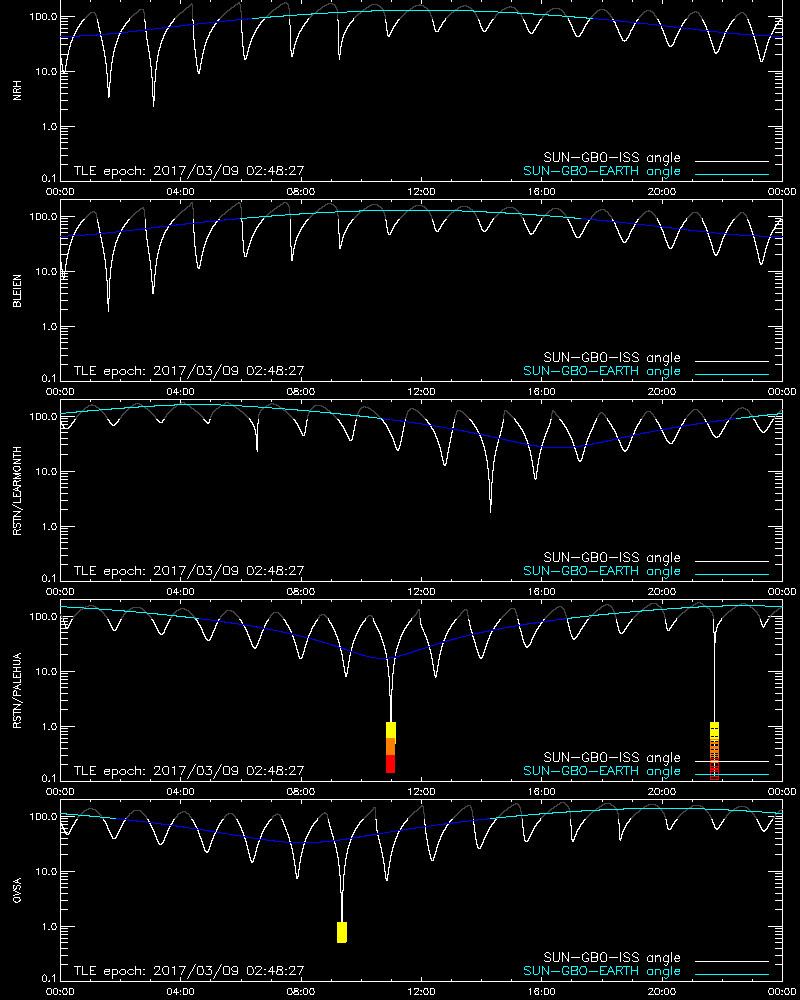
Task: Click the BLEIEN y-axis station label
Action: tap(17, 291)
